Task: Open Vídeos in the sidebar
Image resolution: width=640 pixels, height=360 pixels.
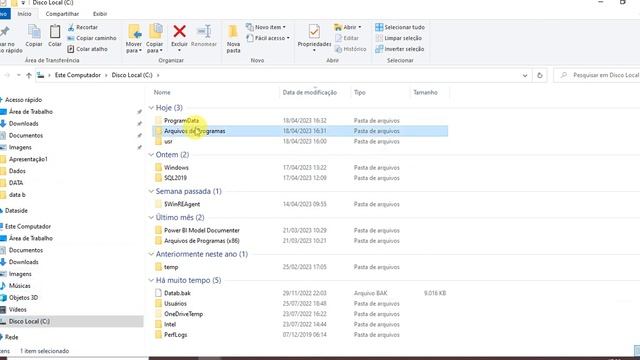Action: [18, 309]
